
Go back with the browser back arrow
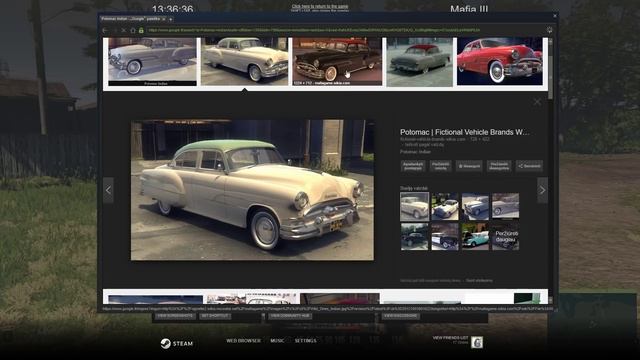[105, 31]
